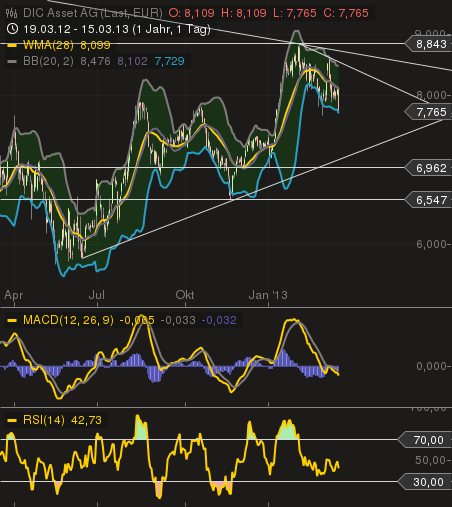Open the RSI(14) indicator label
This screenshot has height=507, width=452.
click(x=44, y=420)
